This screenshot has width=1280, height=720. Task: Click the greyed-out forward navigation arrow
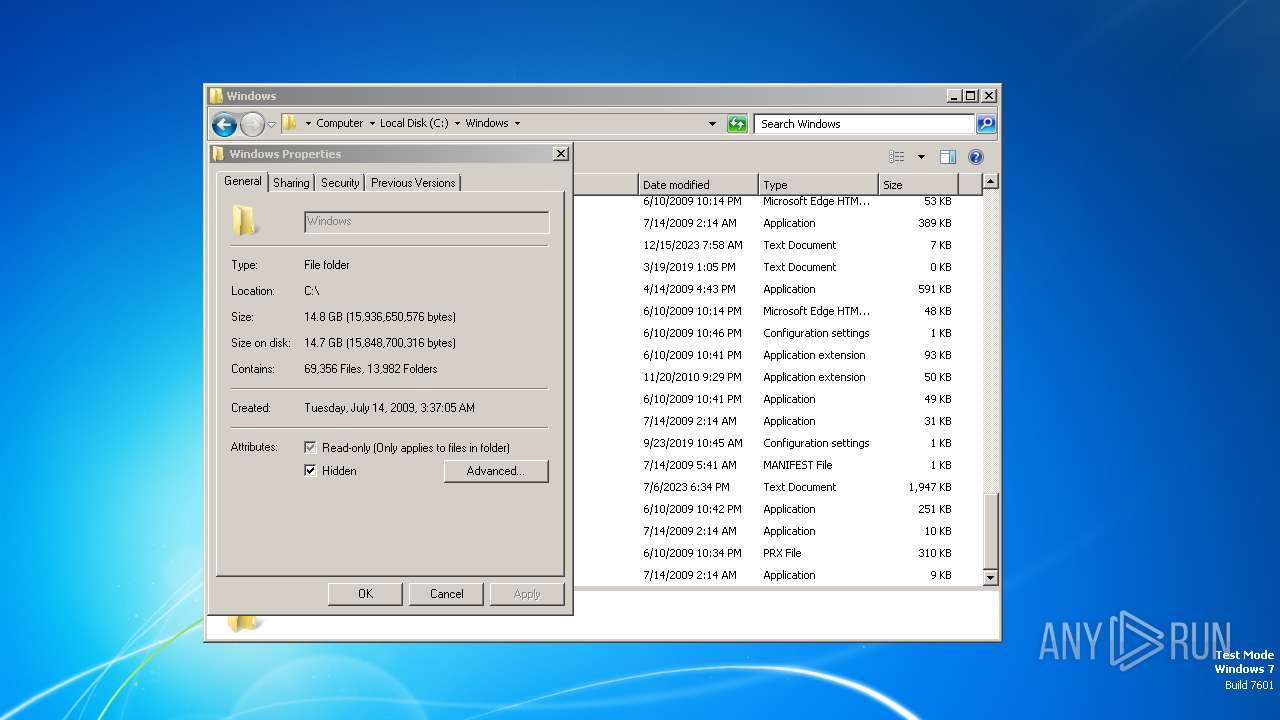(x=252, y=124)
